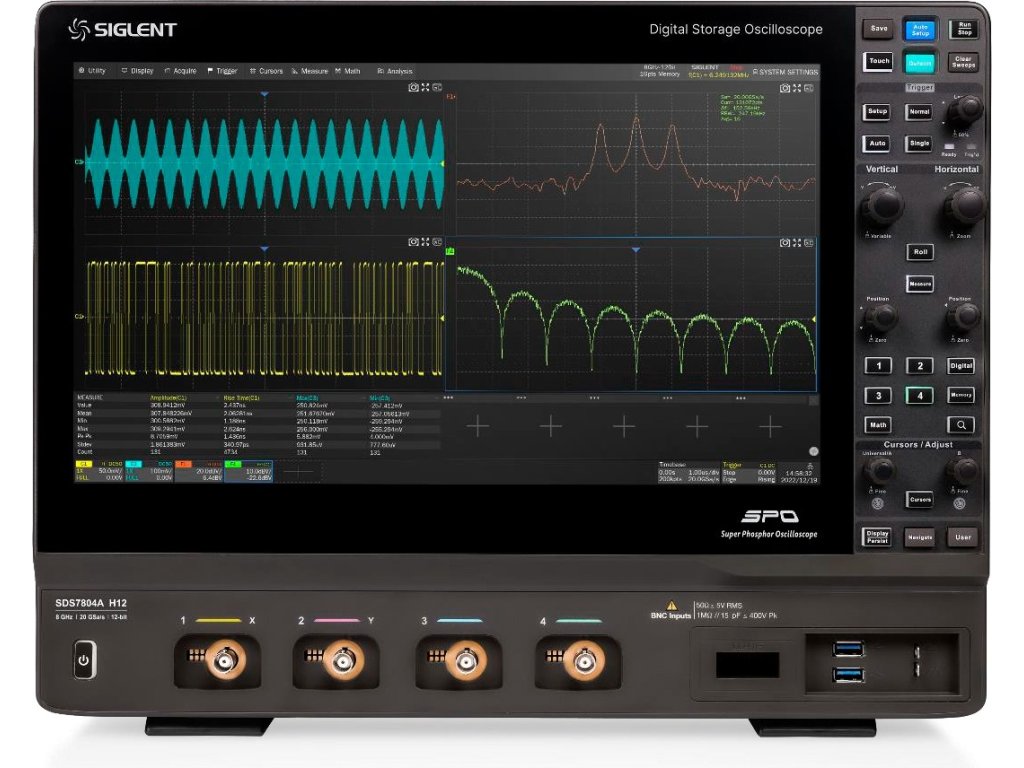The image size is (1024, 768).
Task: Toggle lit channel 4 hardware button
Action: [x=920, y=396]
